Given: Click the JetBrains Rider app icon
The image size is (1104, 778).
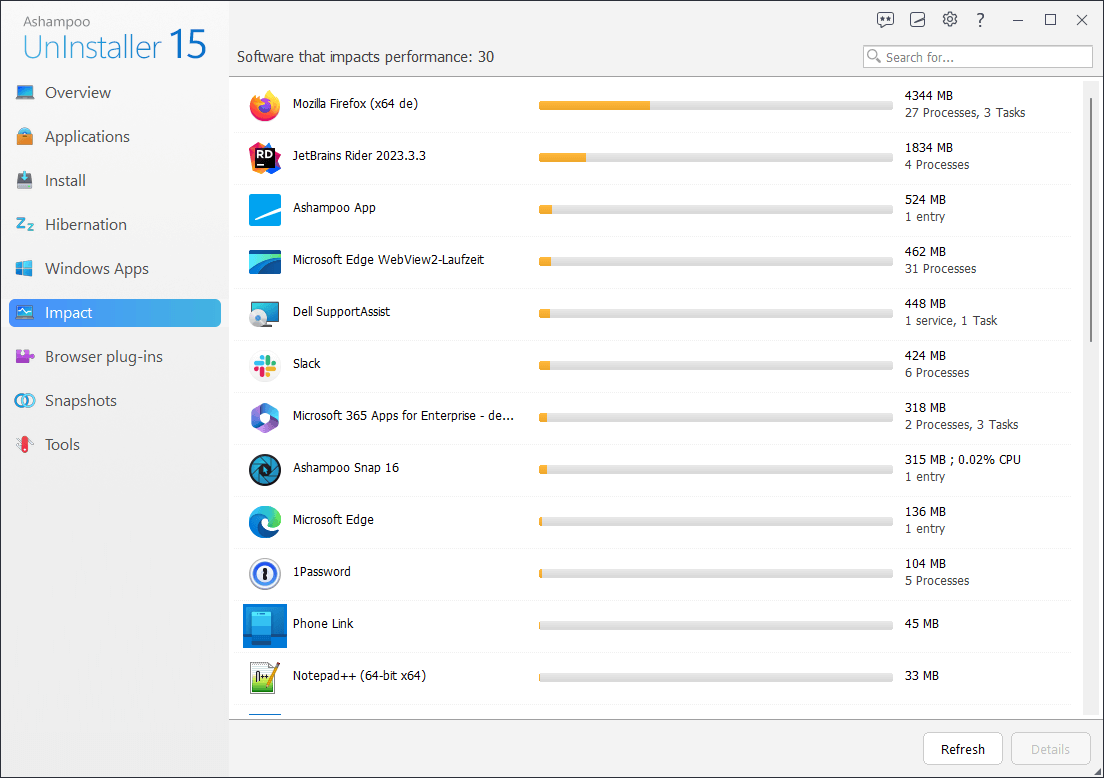Looking at the screenshot, I should [264, 158].
